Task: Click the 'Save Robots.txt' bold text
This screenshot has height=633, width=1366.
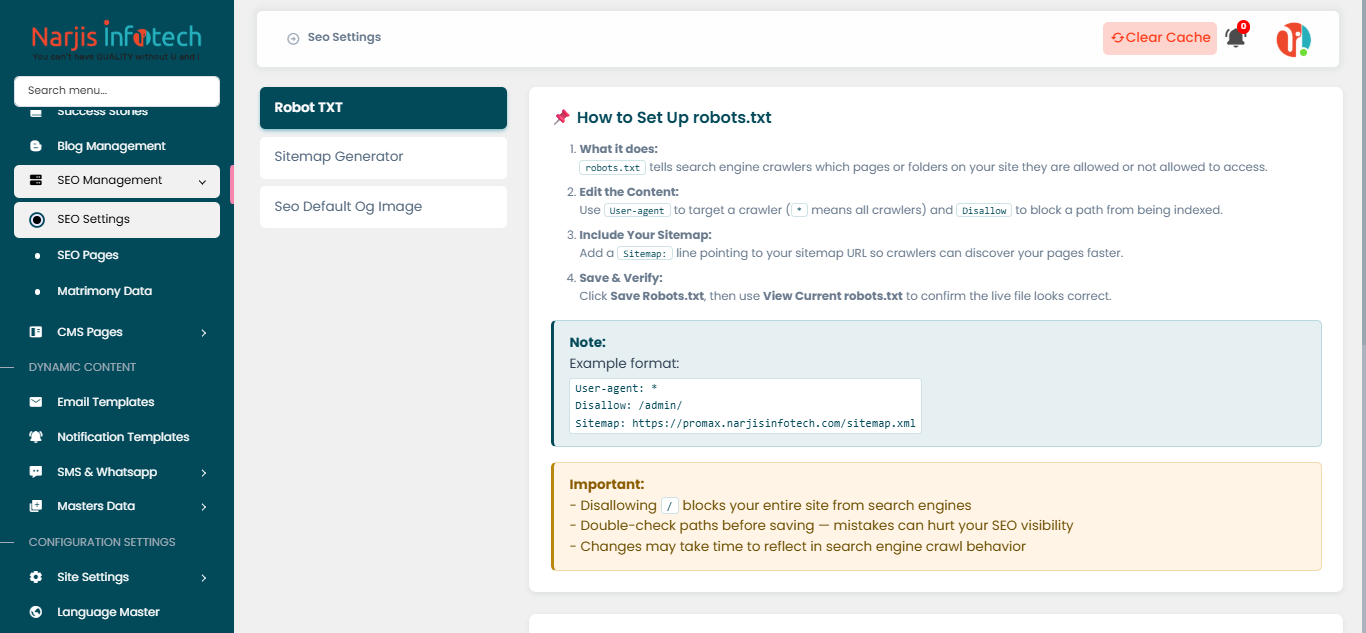Action: click(657, 296)
